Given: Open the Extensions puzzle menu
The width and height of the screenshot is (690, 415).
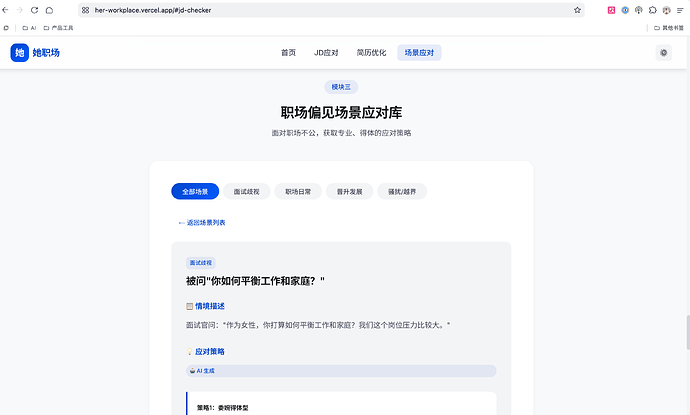Looking at the screenshot, I should [653, 10].
